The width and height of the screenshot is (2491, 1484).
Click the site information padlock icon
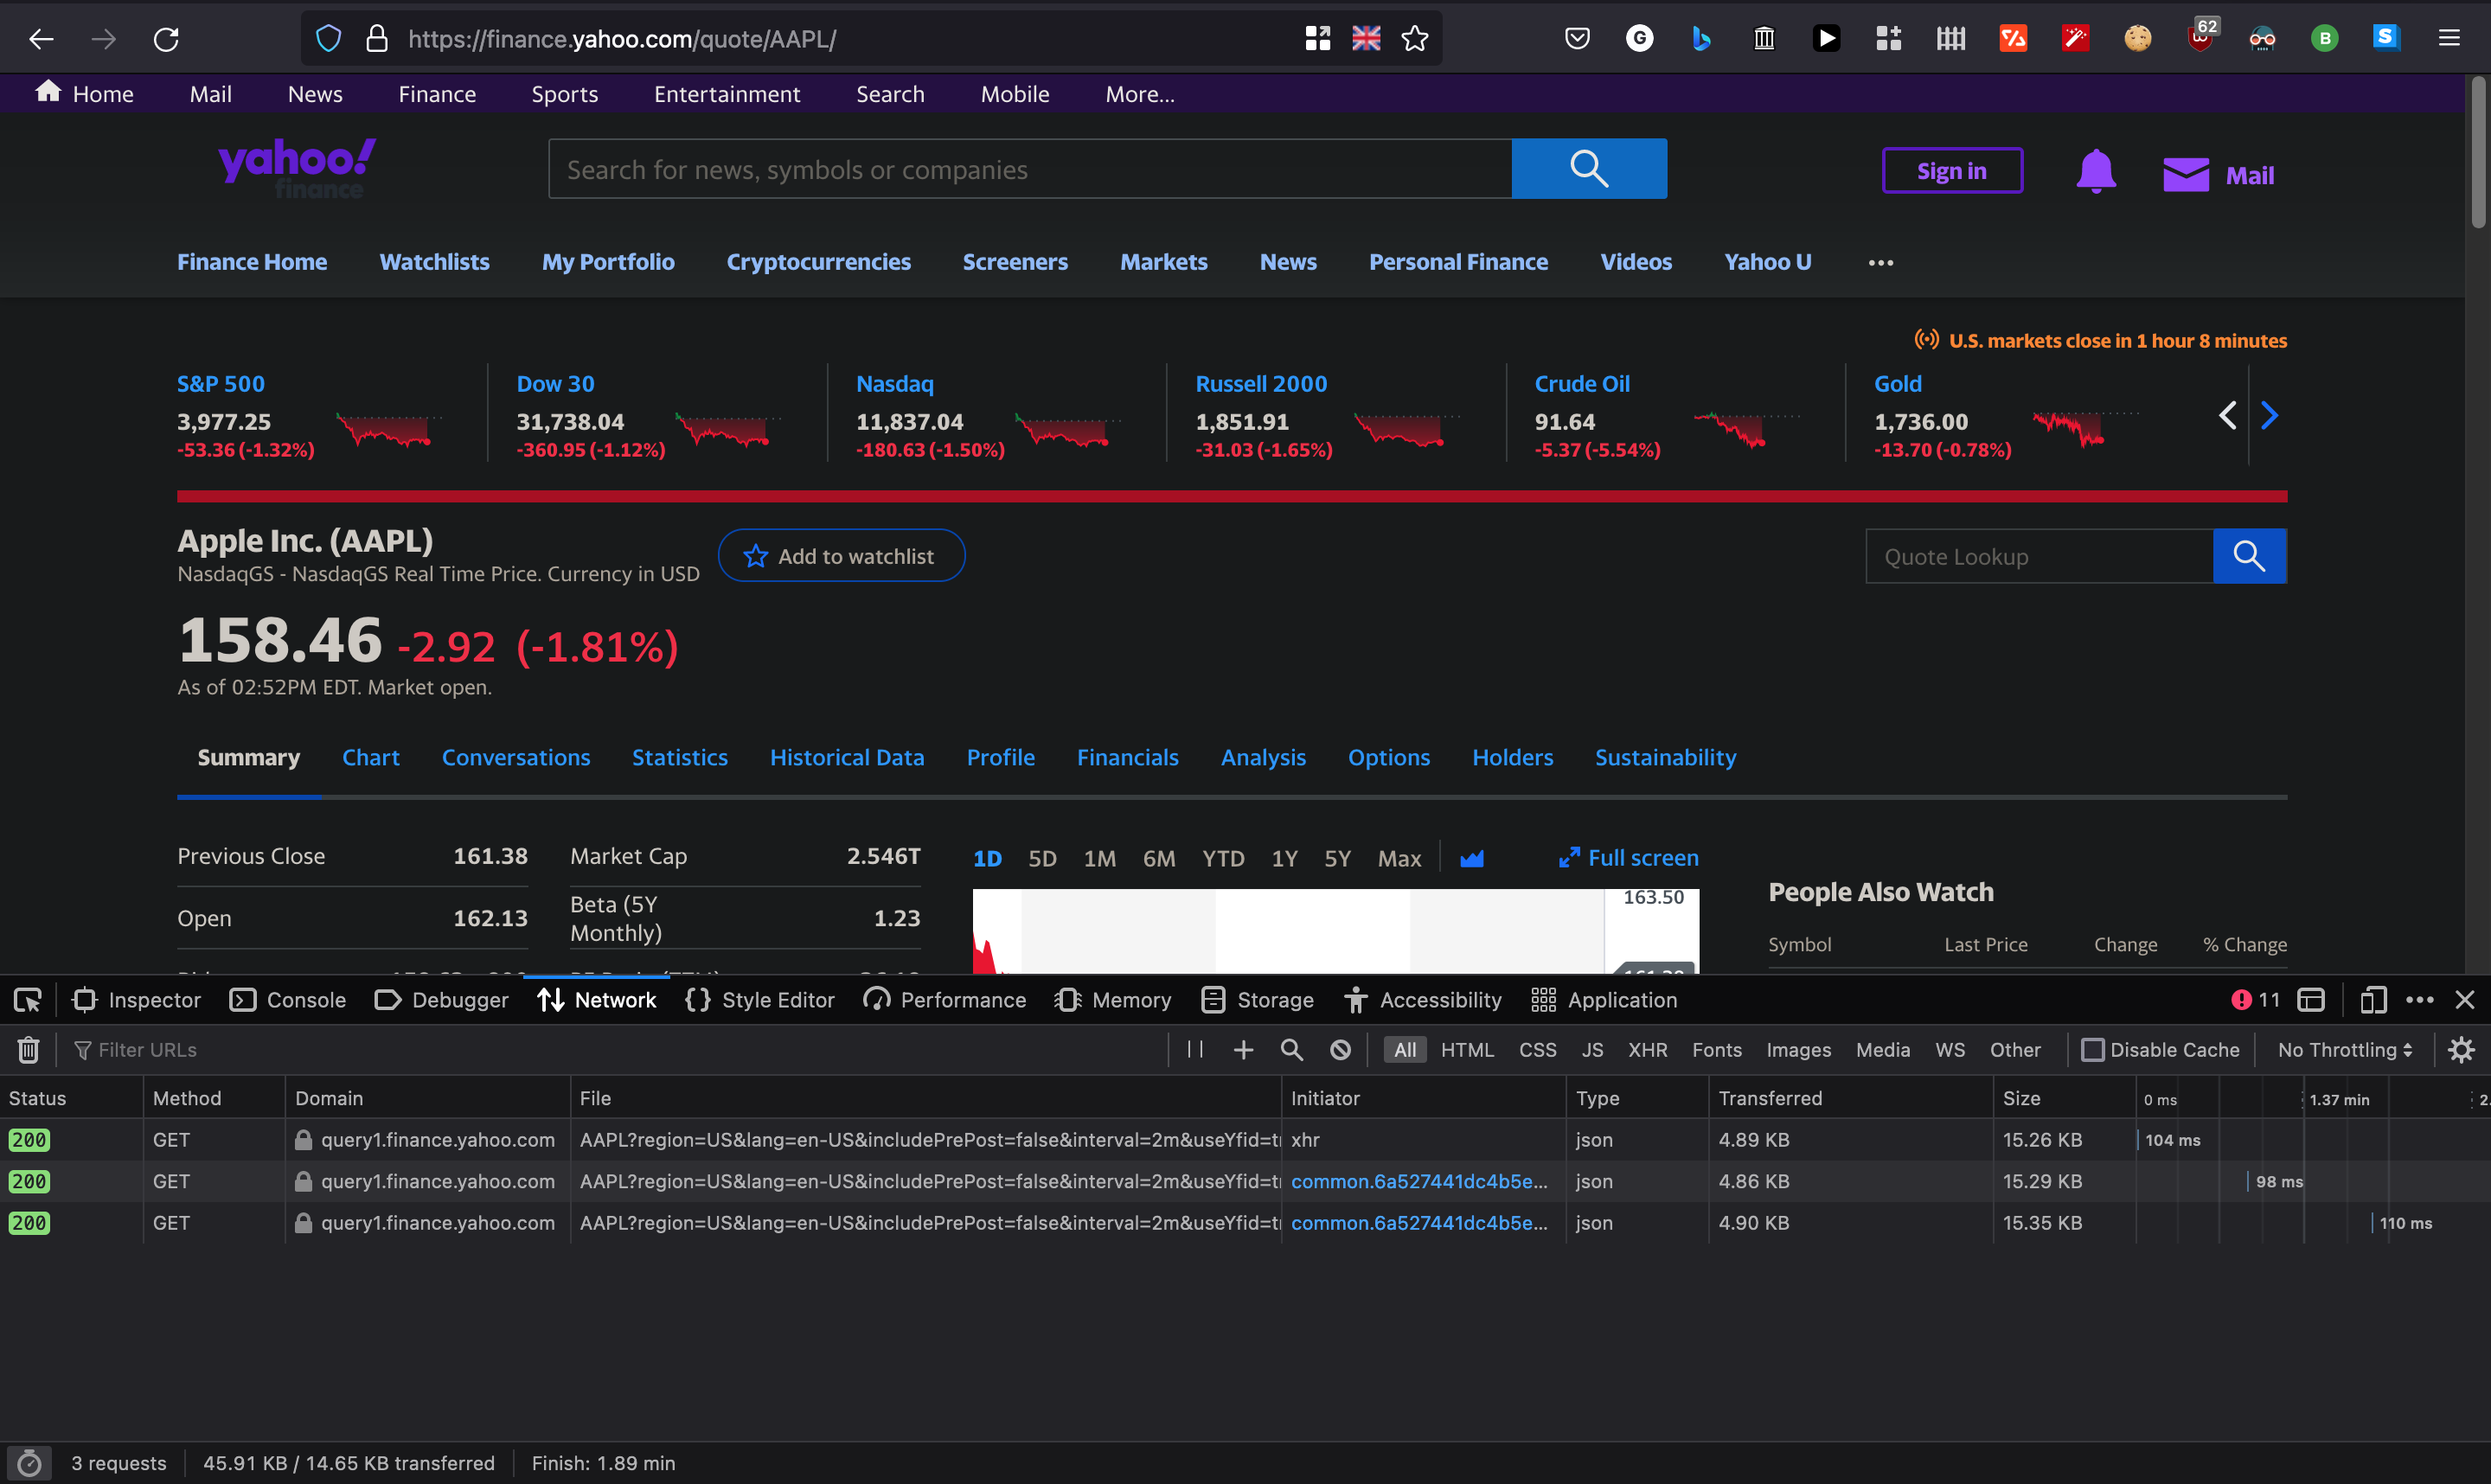[377, 39]
